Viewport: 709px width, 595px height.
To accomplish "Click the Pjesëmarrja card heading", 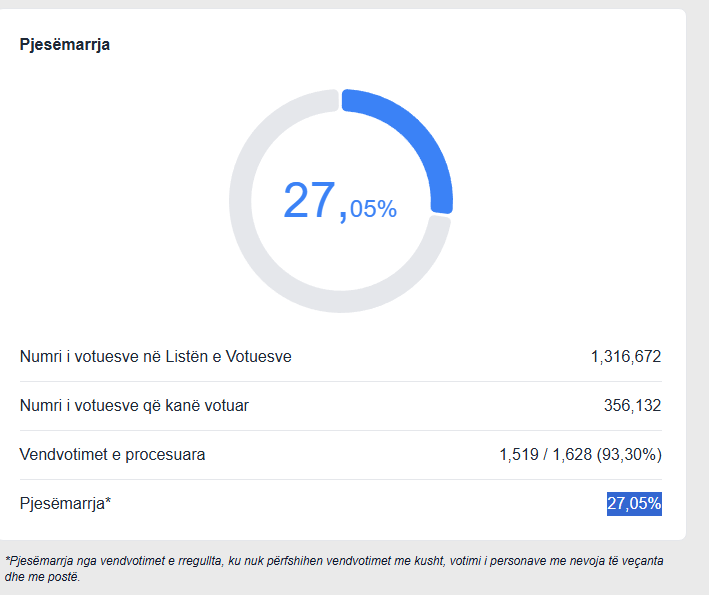I will coord(65,44).
